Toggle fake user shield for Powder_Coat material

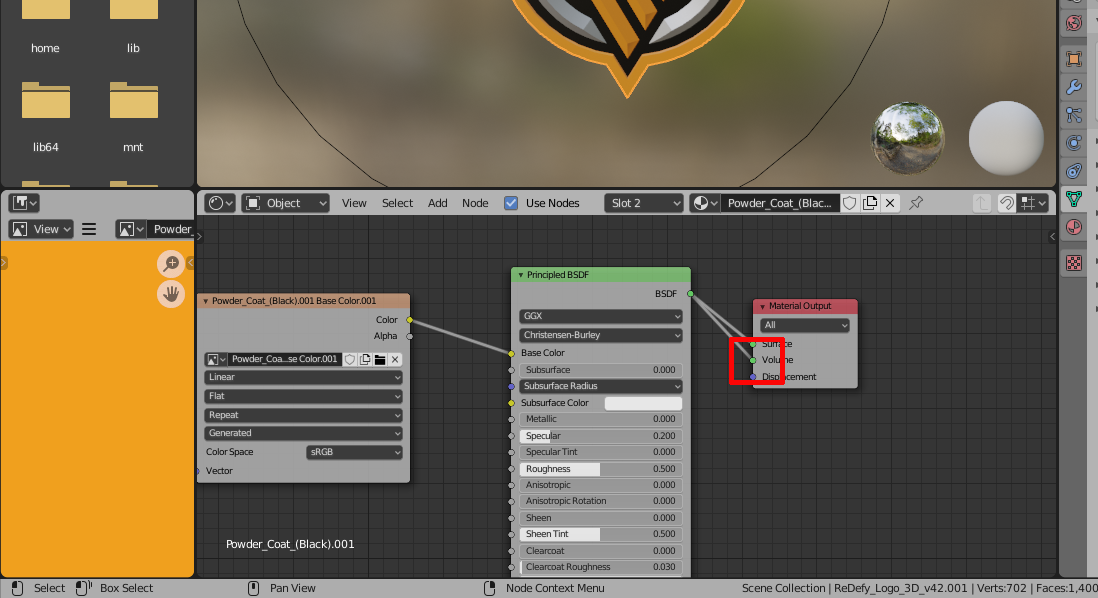(x=849, y=203)
